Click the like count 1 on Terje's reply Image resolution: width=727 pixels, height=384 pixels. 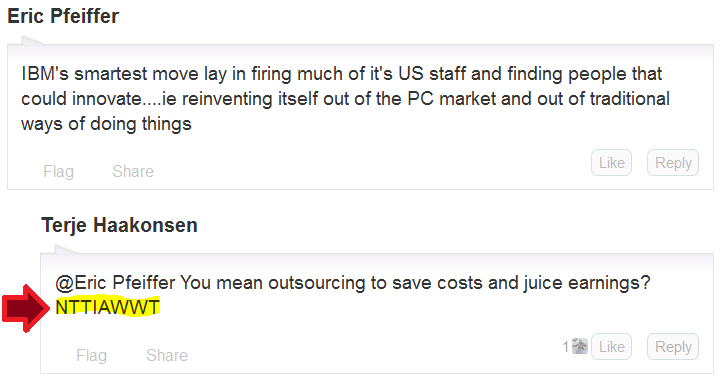[x=566, y=346]
